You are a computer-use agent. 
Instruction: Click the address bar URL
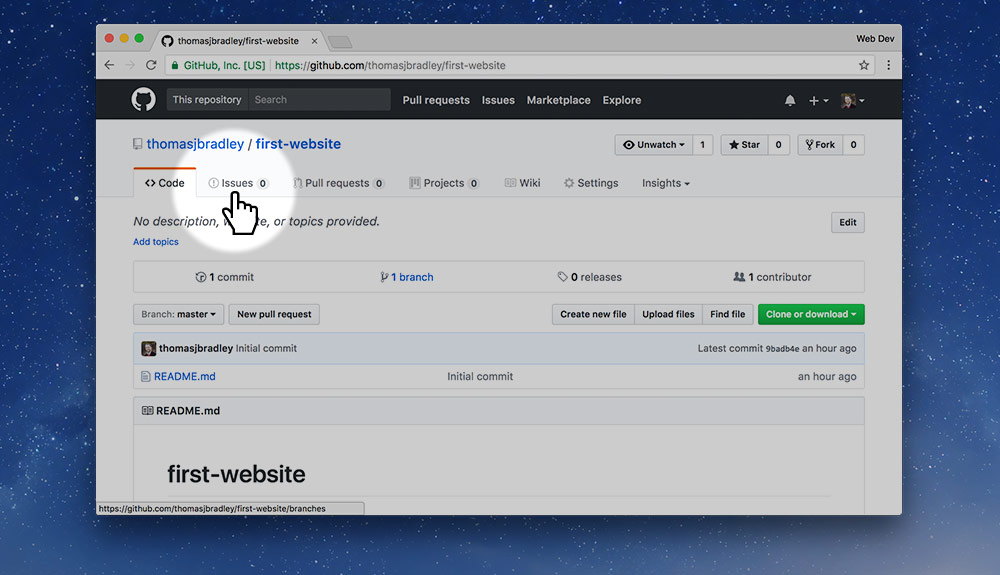click(x=390, y=65)
